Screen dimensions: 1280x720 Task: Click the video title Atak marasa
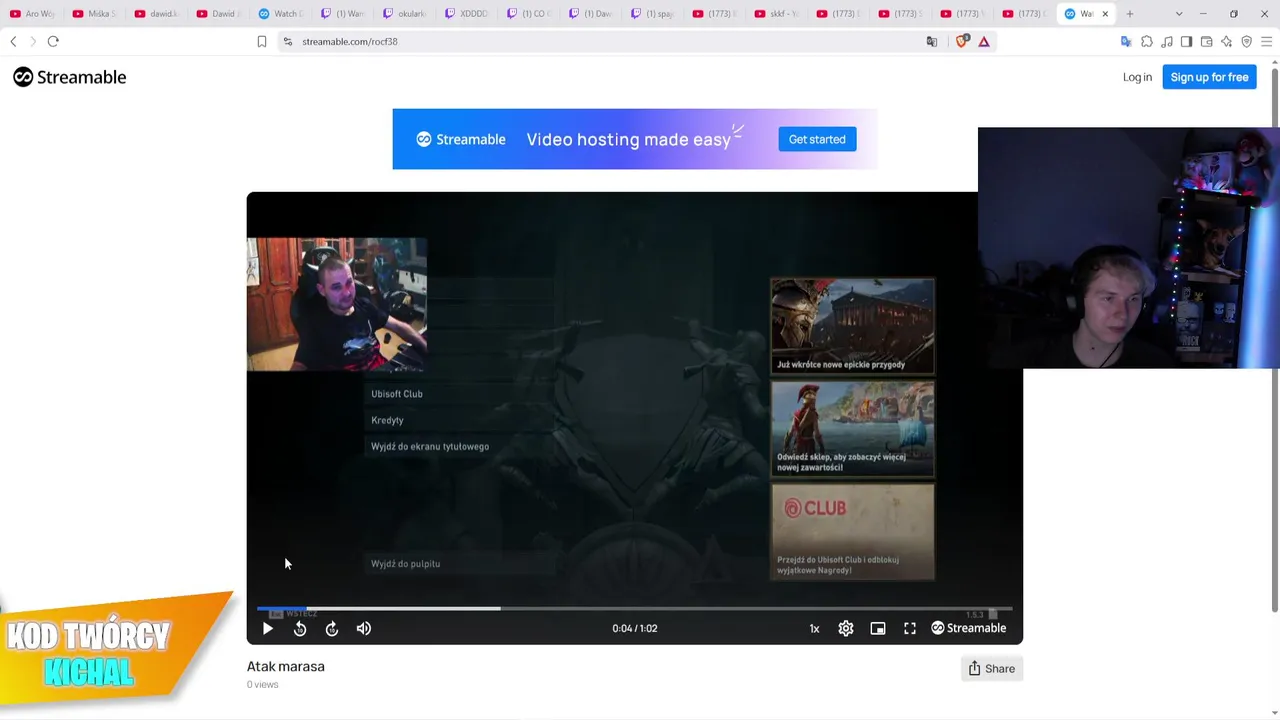pyautogui.click(x=286, y=666)
